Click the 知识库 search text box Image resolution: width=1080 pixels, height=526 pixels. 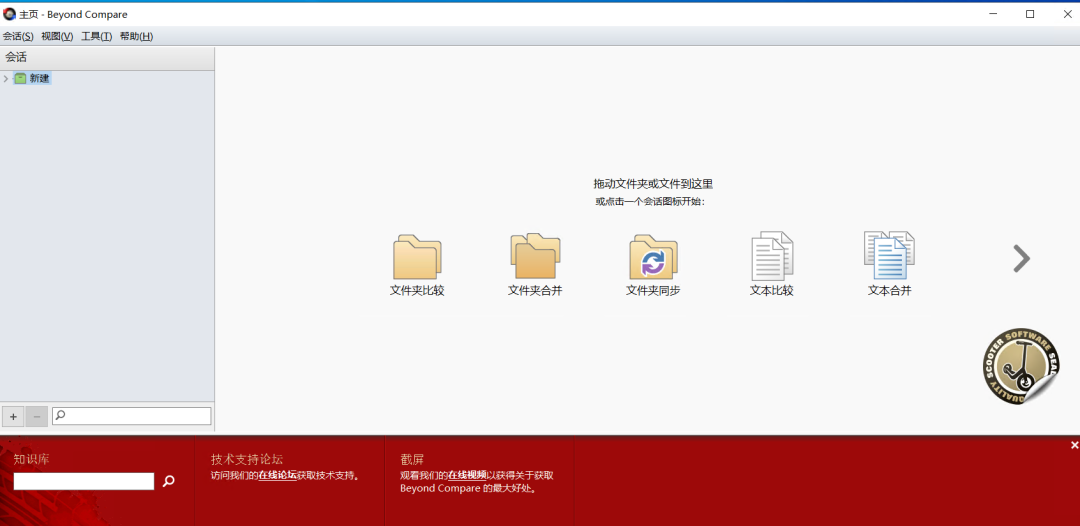[84, 481]
